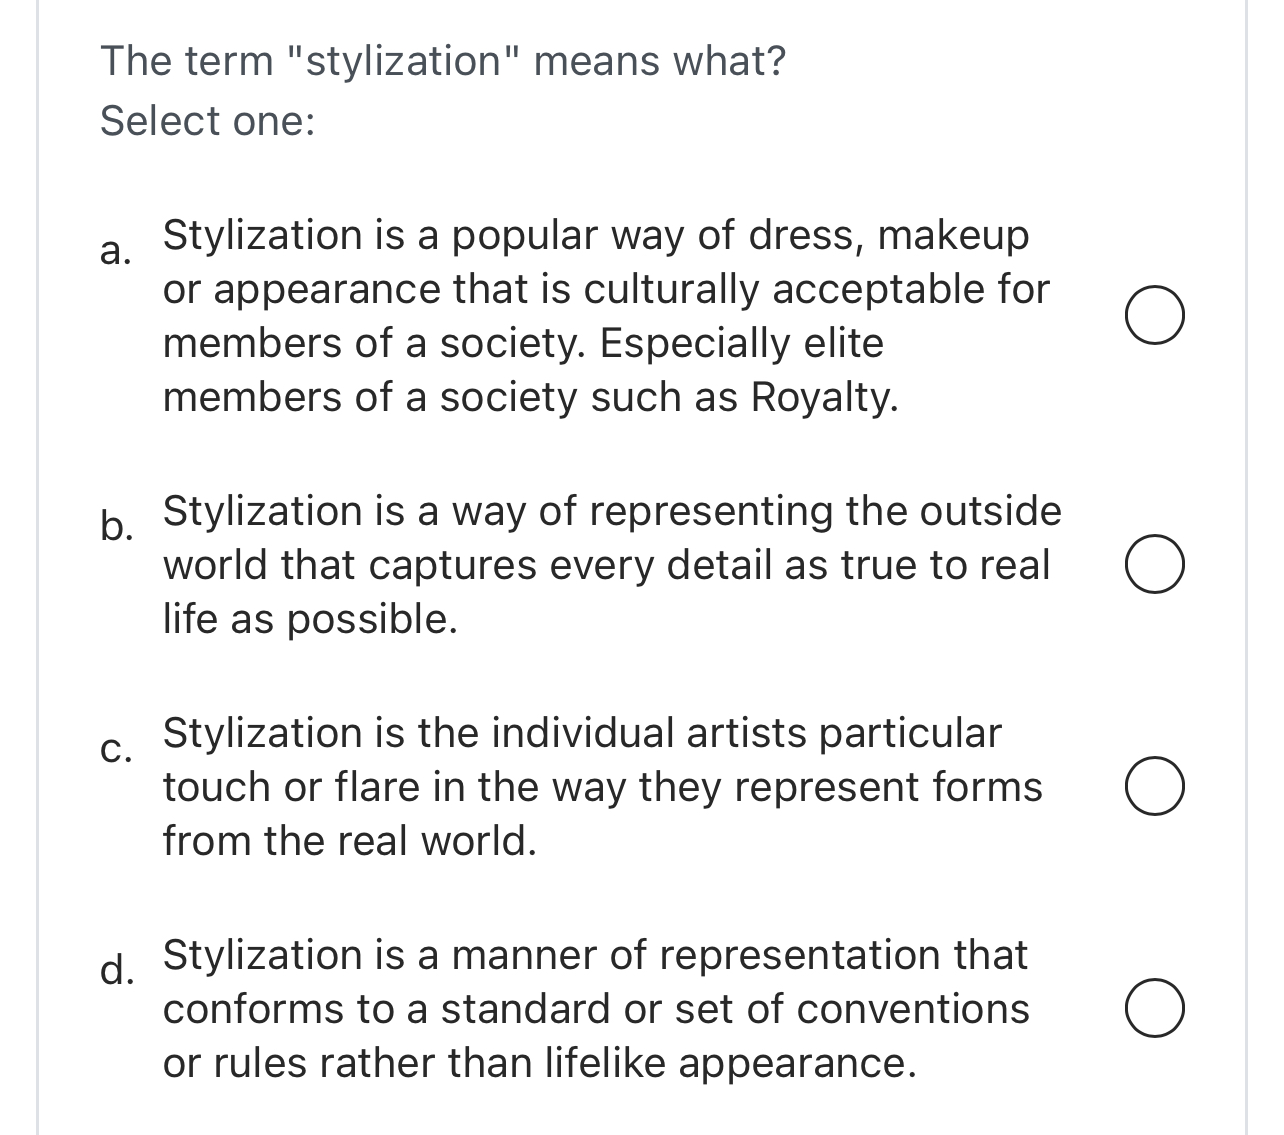The height and width of the screenshot is (1135, 1284).
Task: Click 'members of a society. Especially elite' line
Action: coord(523,343)
